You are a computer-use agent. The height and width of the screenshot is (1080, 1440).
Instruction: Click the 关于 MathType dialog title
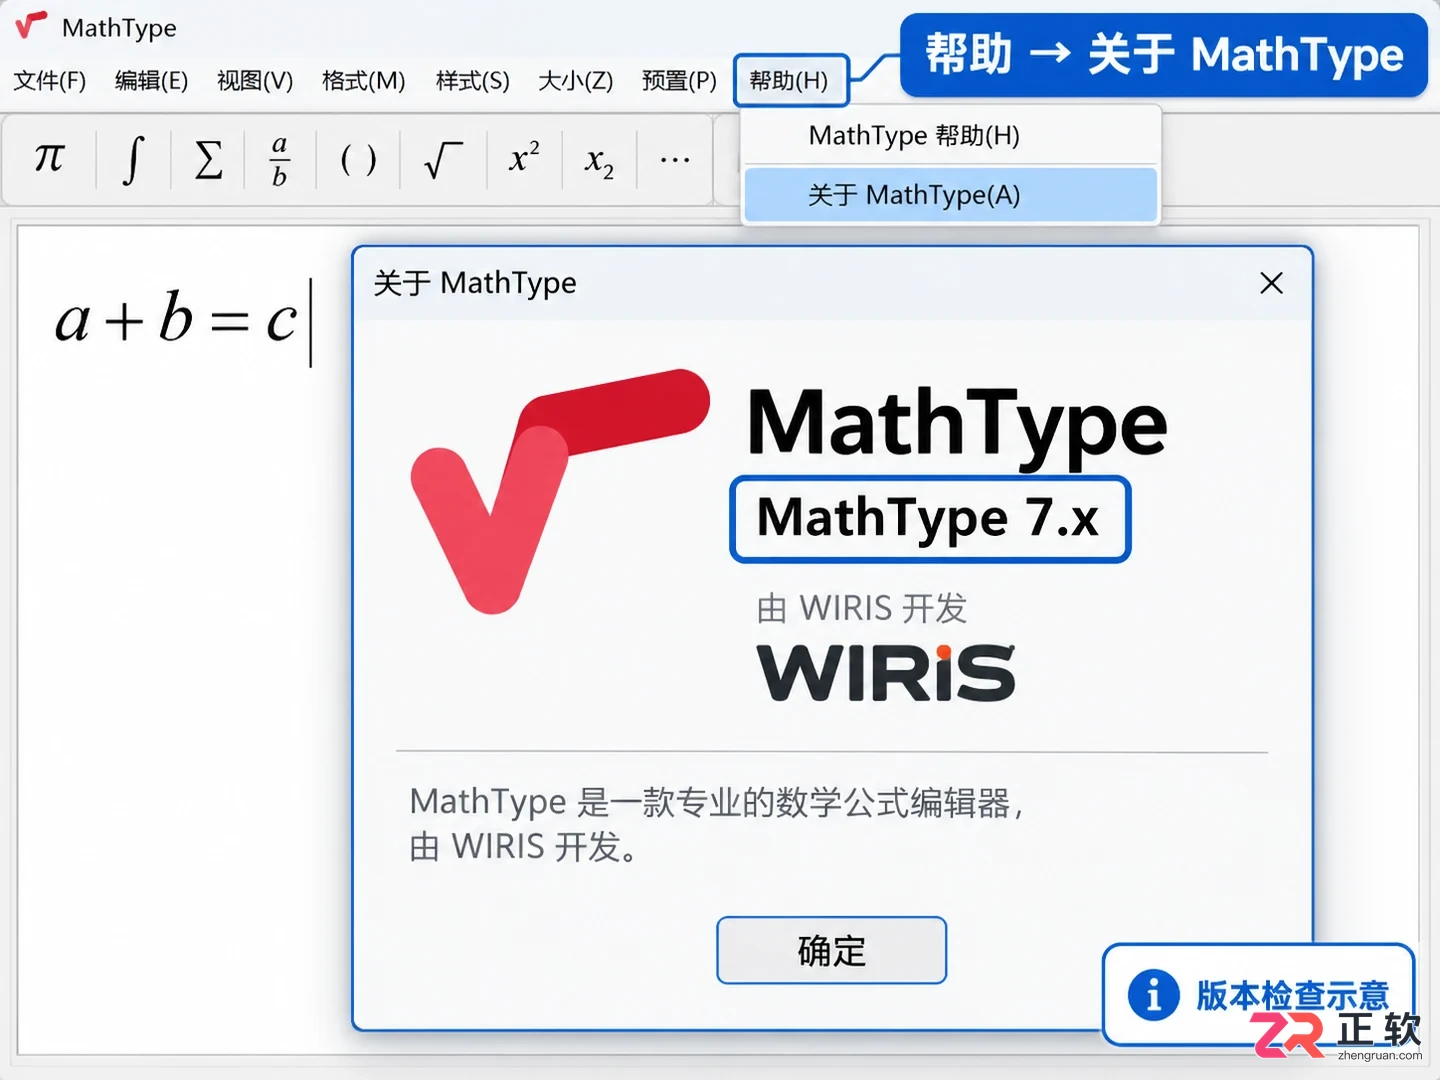pos(475,283)
